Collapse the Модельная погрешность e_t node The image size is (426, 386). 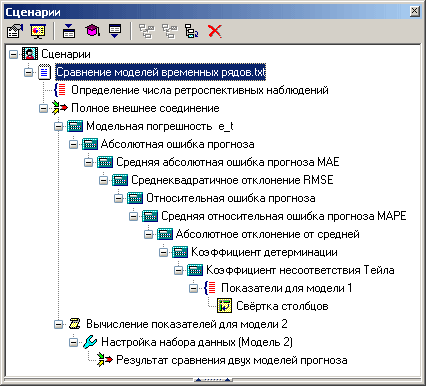59,126
